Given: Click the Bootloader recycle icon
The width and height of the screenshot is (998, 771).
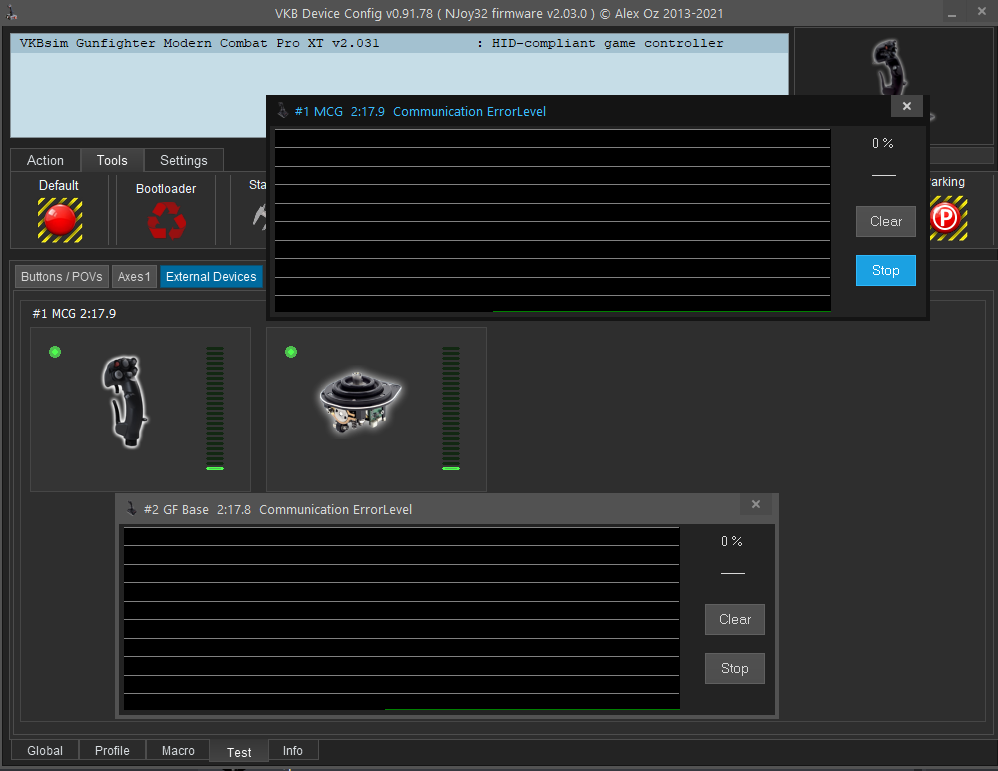Looking at the screenshot, I should pyautogui.click(x=166, y=220).
